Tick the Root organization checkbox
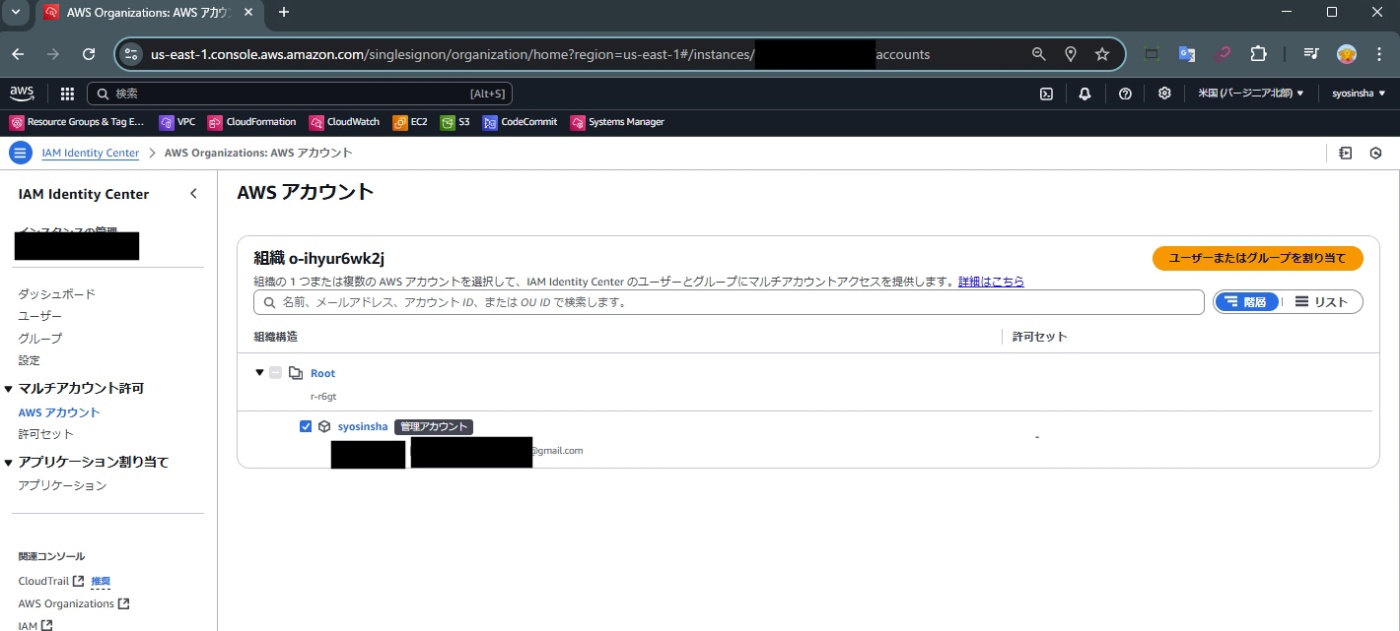The height and width of the screenshot is (631, 1400). click(276, 373)
